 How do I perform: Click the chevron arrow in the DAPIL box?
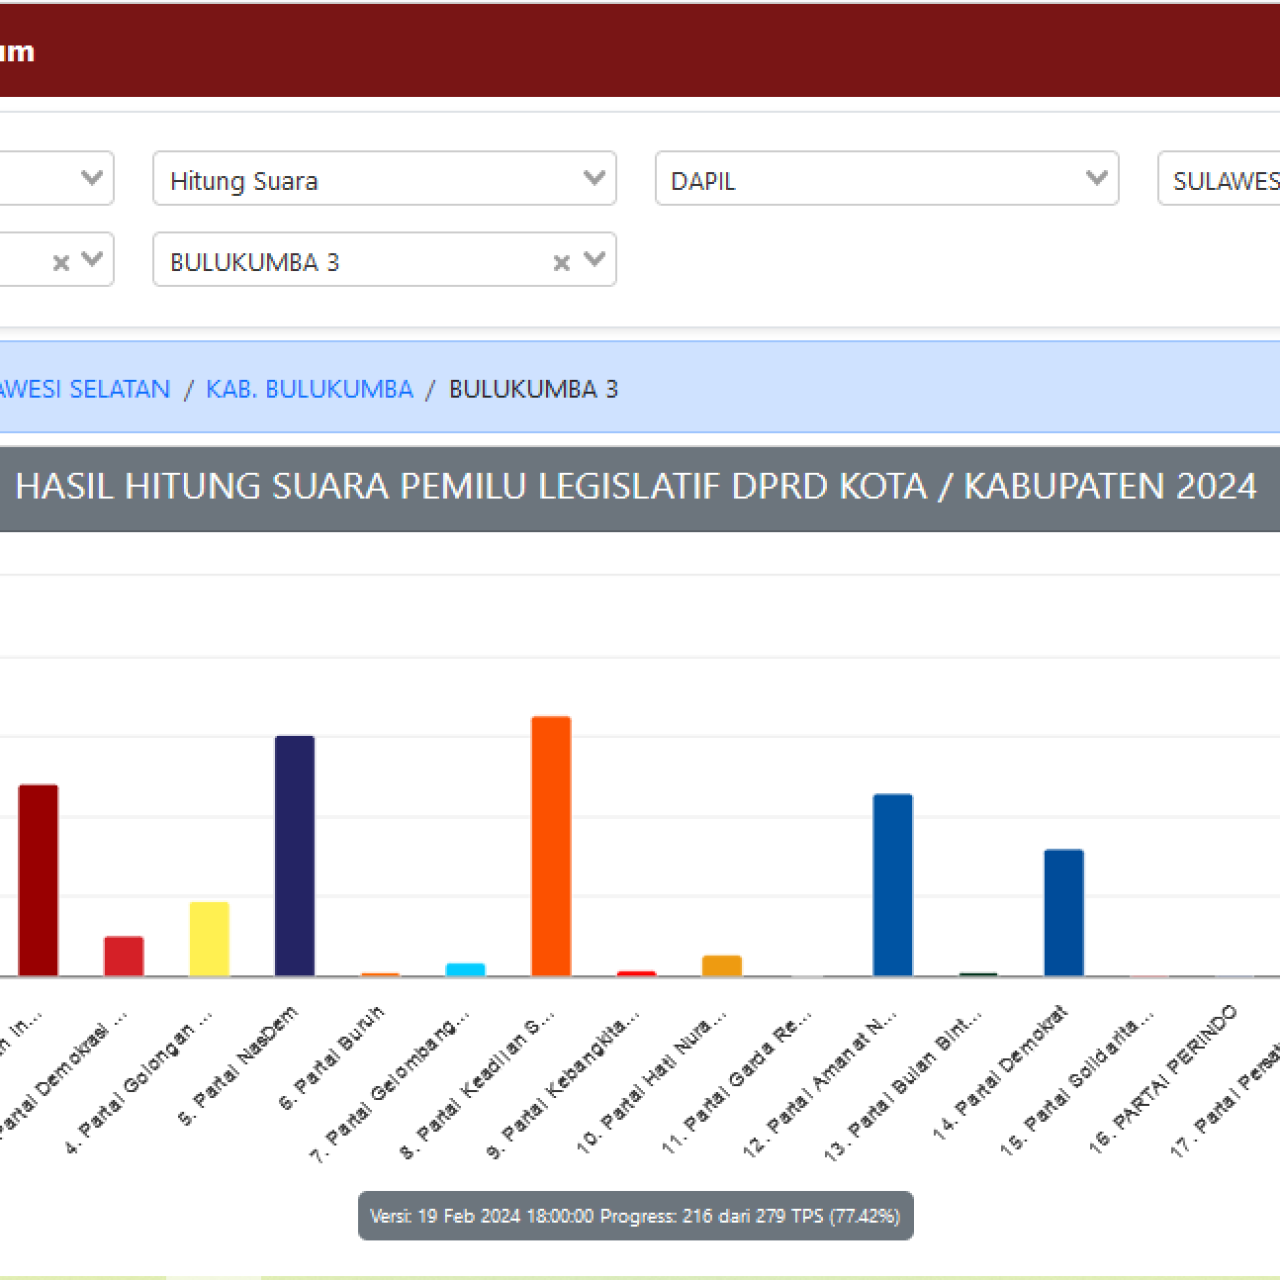click(x=1096, y=178)
